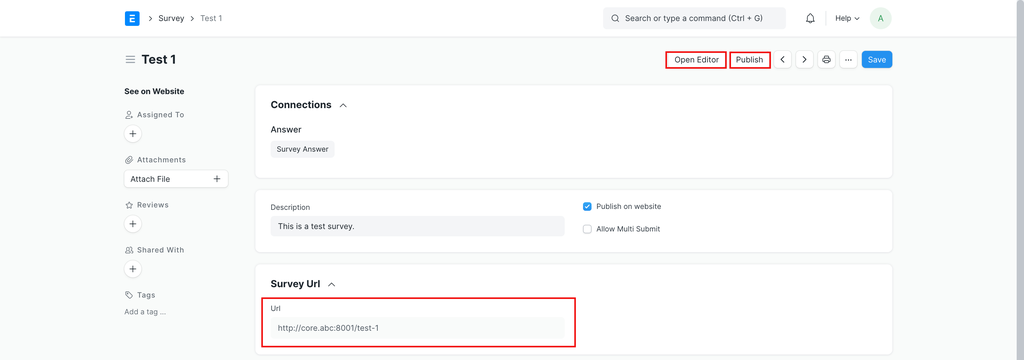Uncheck Publish on website checkbox
The width and height of the screenshot is (1024, 360).
(x=587, y=206)
